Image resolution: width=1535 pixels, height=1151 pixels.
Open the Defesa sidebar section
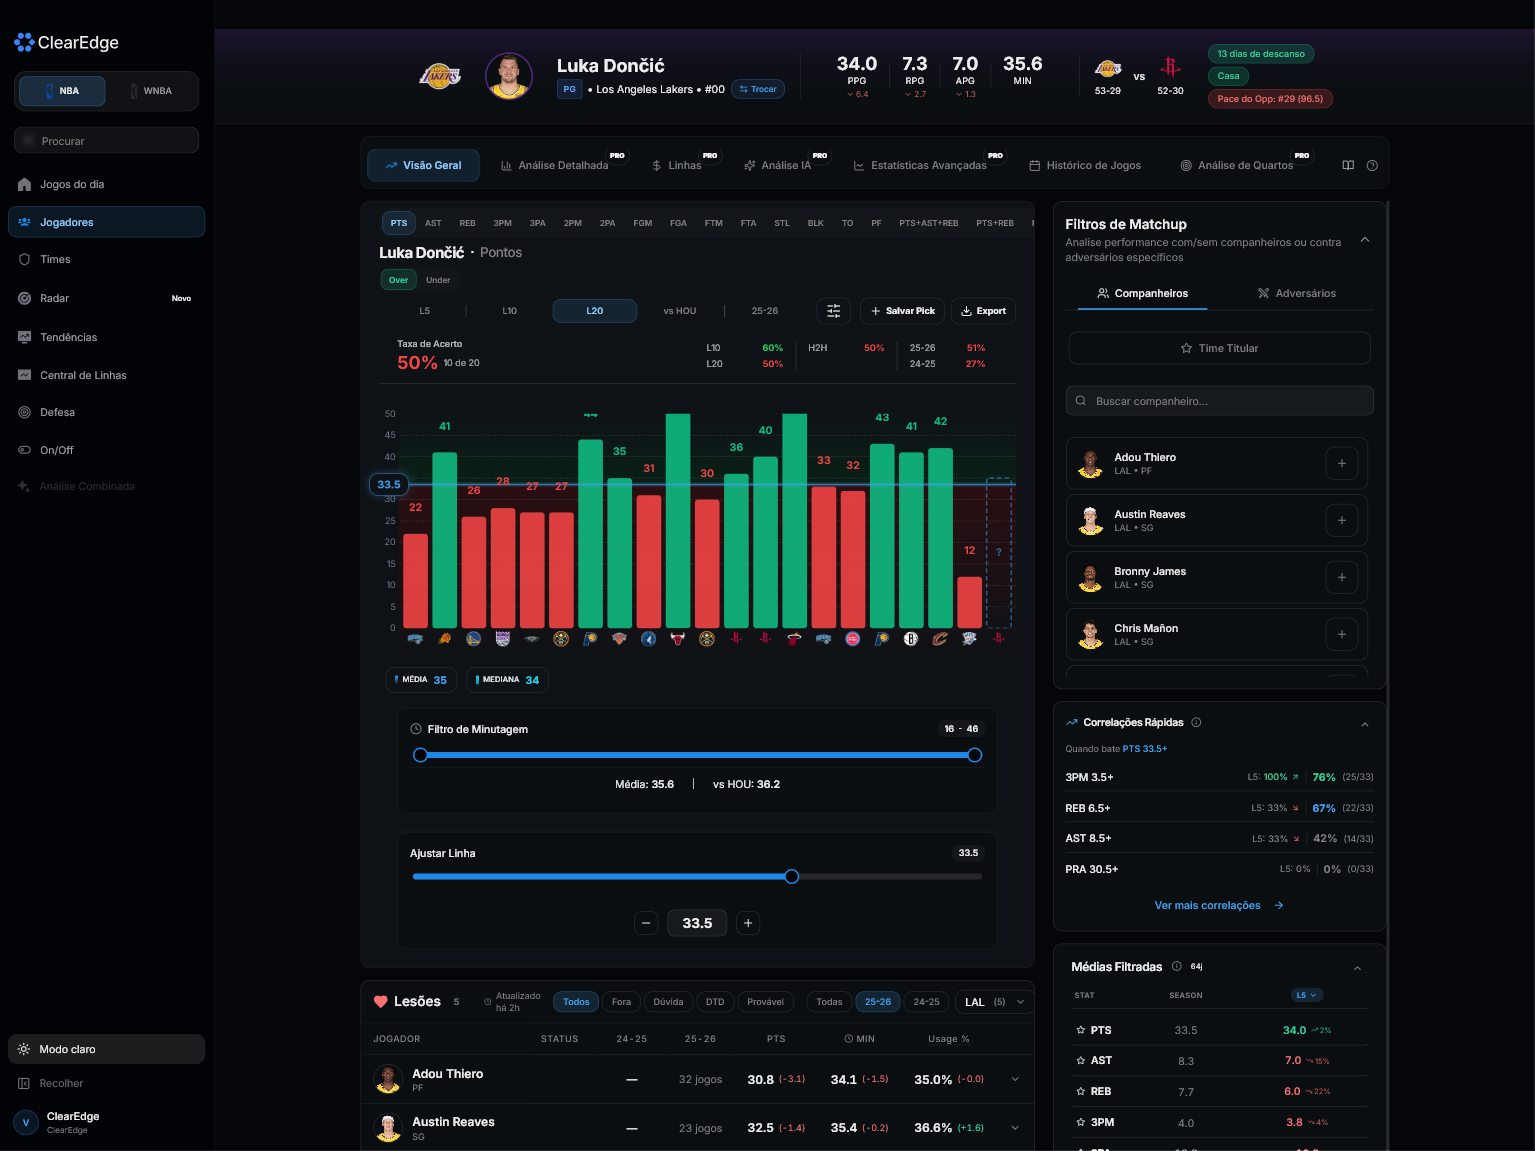coord(106,412)
